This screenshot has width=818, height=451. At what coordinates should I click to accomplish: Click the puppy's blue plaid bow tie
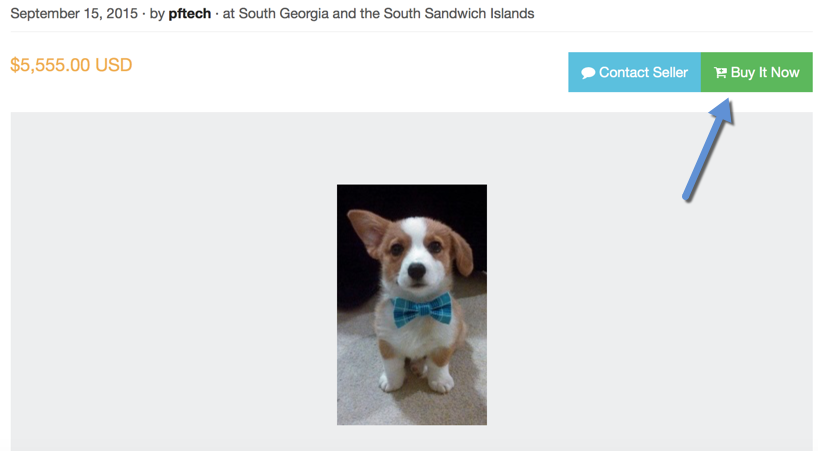click(x=421, y=310)
